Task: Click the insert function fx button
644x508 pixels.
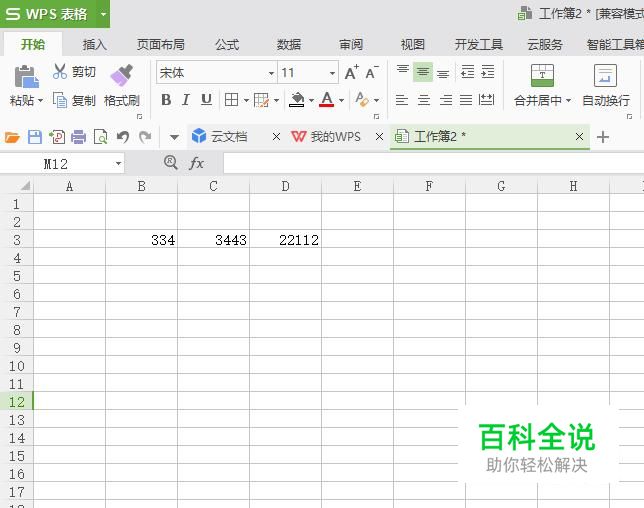Action: [x=196, y=163]
